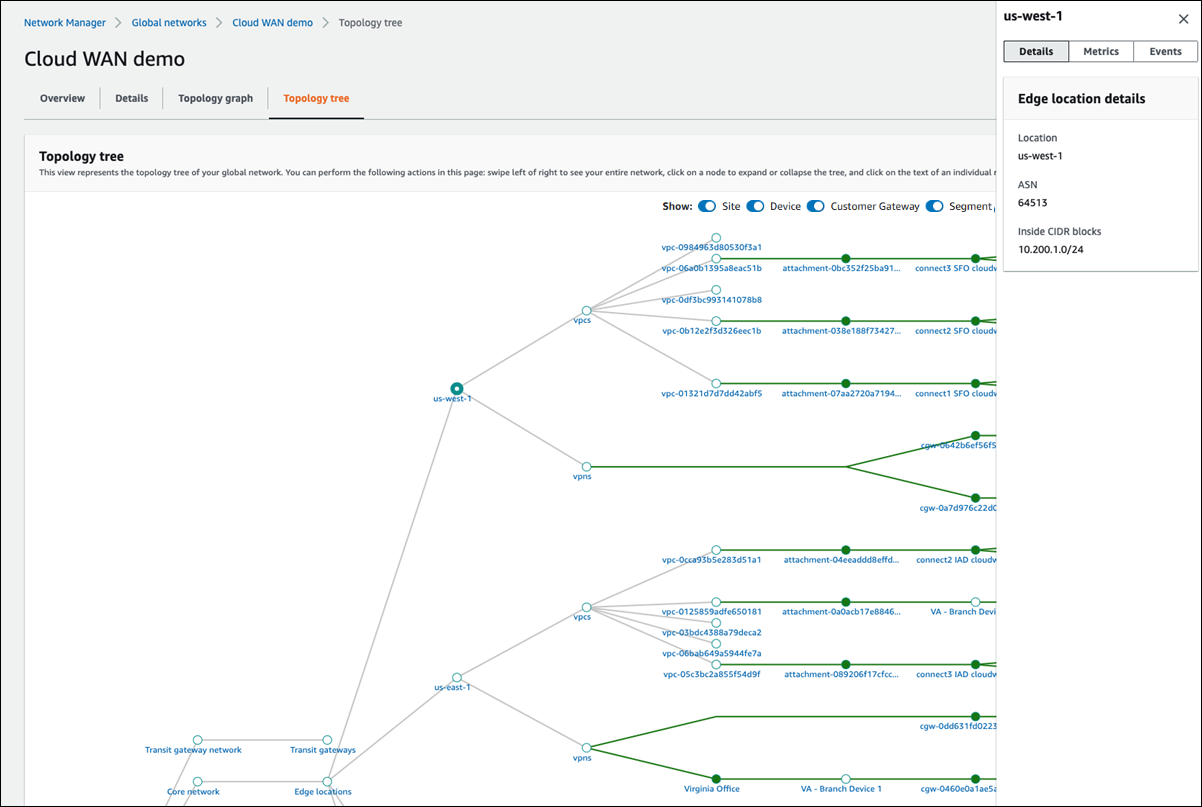Image resolution: width=1202 pixels, height=807 pixels.
Task: Toggle the Segment visibility switch
Action: pos(934,206)
